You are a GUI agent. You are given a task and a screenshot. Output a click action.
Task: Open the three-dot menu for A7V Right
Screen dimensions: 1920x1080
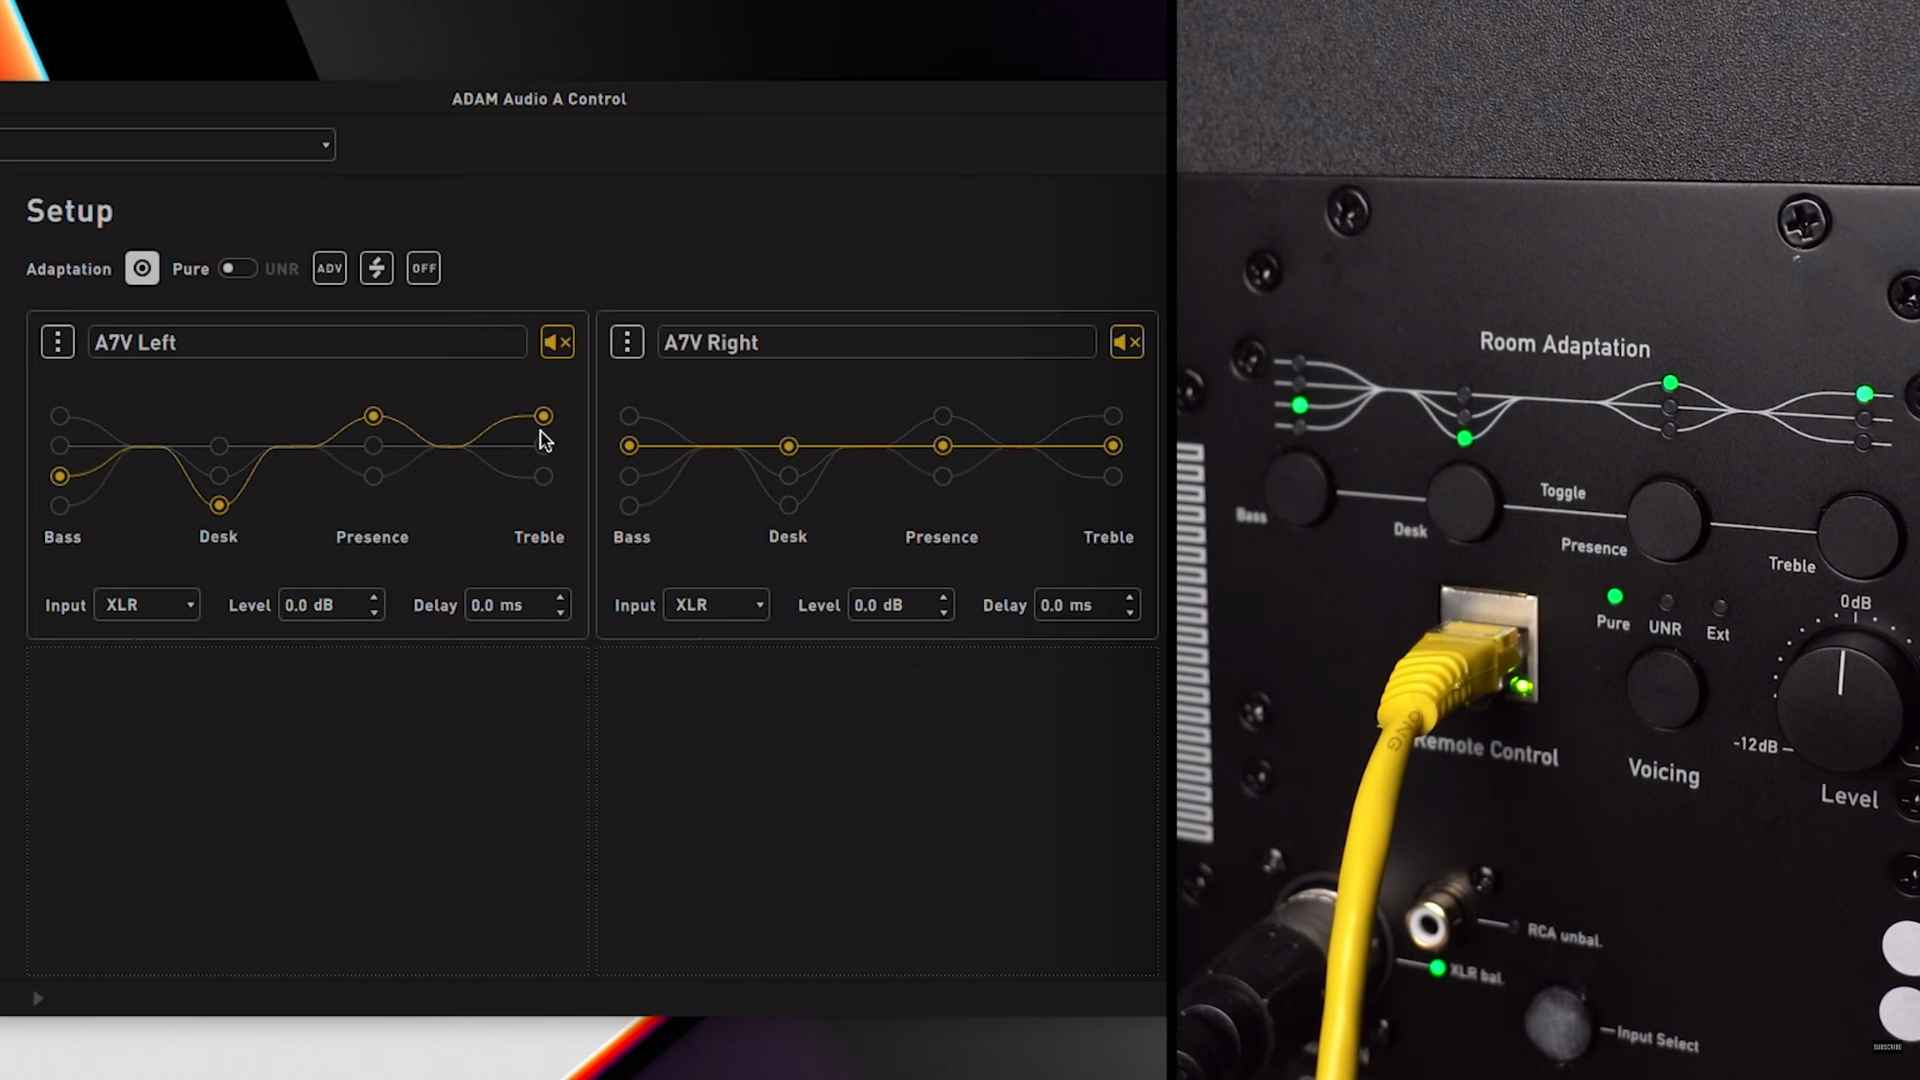[x=627, y=342]
